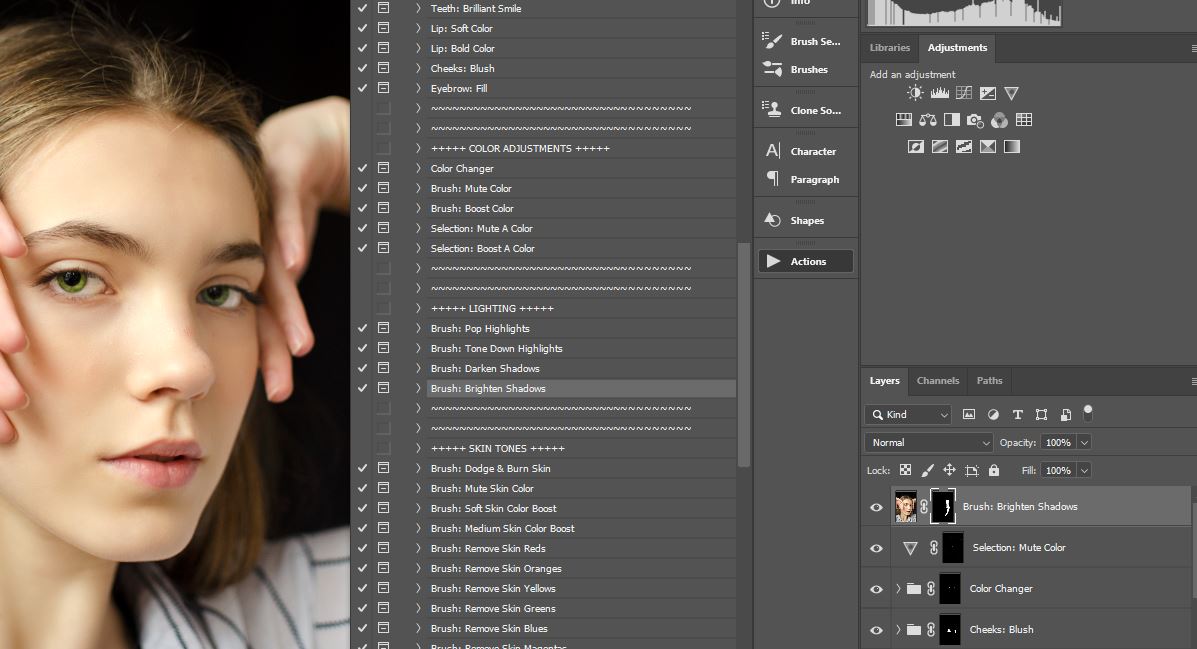Filter layers by shape layers
The height and width of the screenshot is (649, 1197).
coord(1041,415)
